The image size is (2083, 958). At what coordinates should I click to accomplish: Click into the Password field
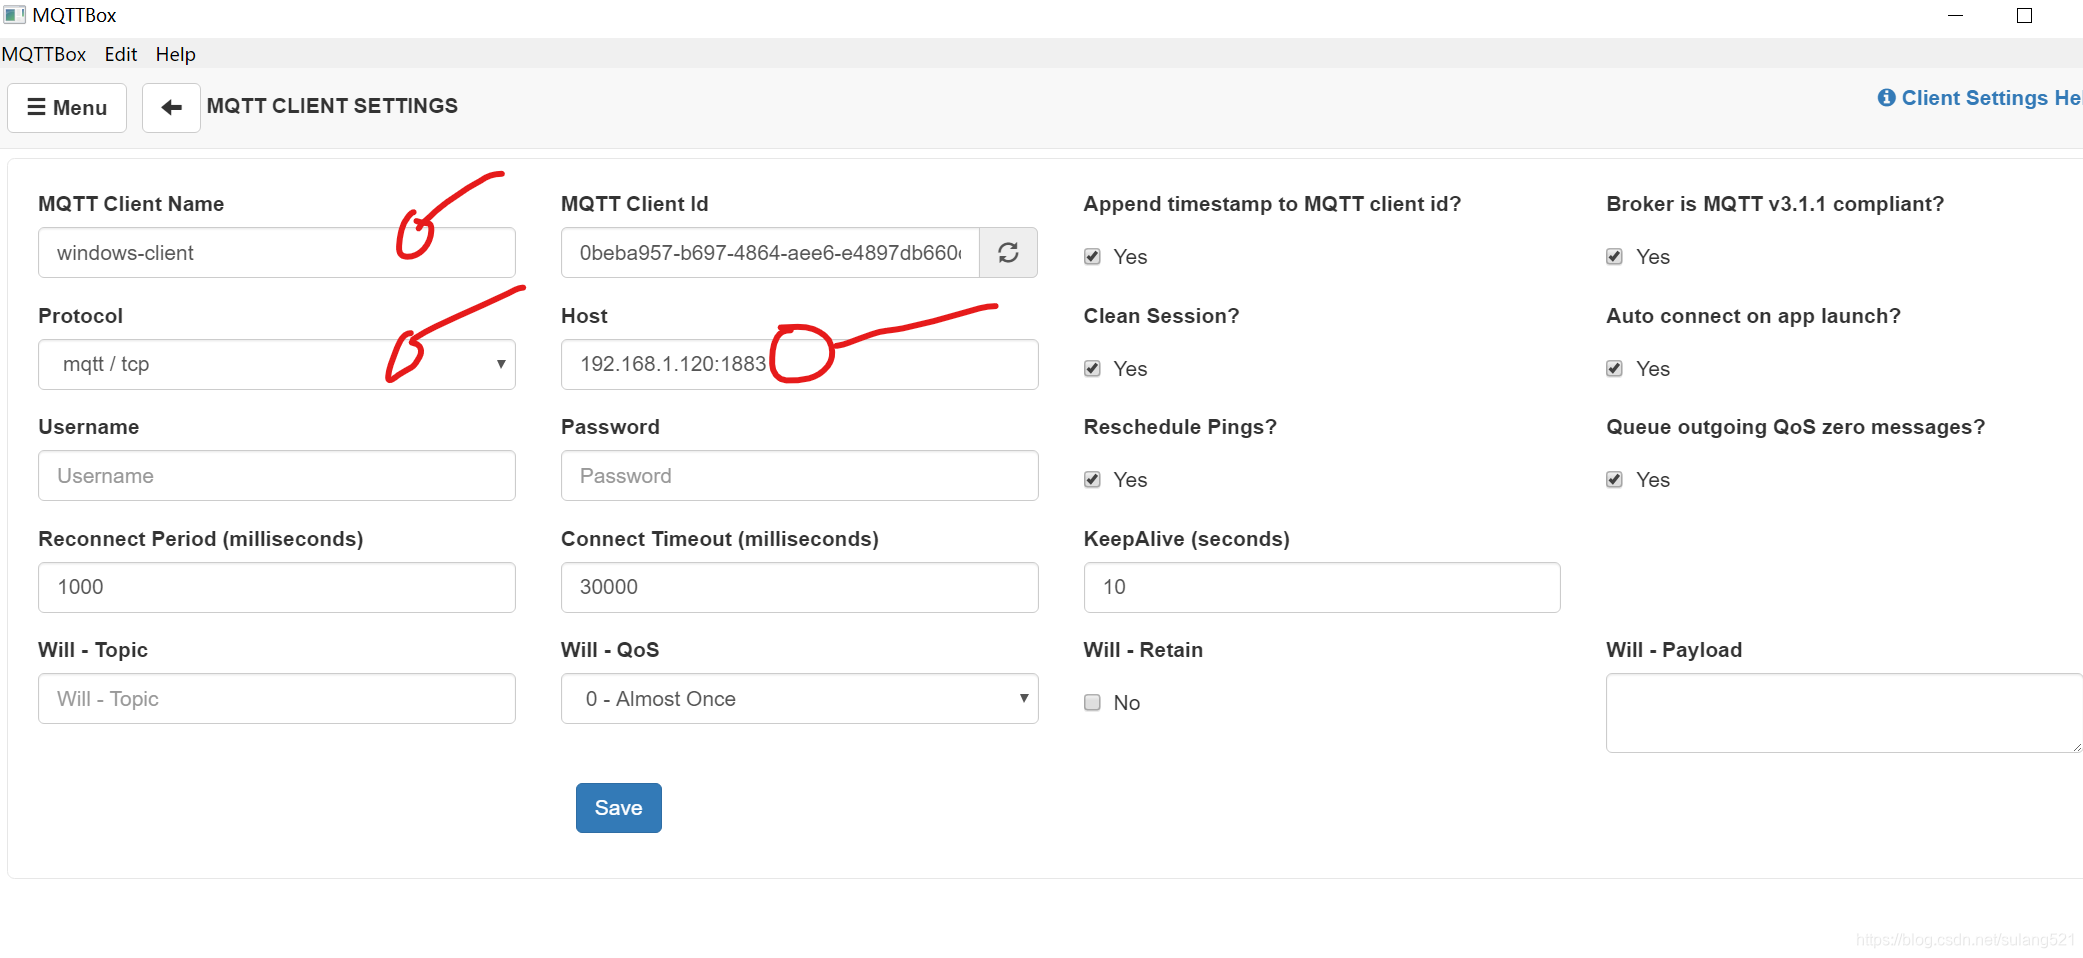click(x=799, y=475)
